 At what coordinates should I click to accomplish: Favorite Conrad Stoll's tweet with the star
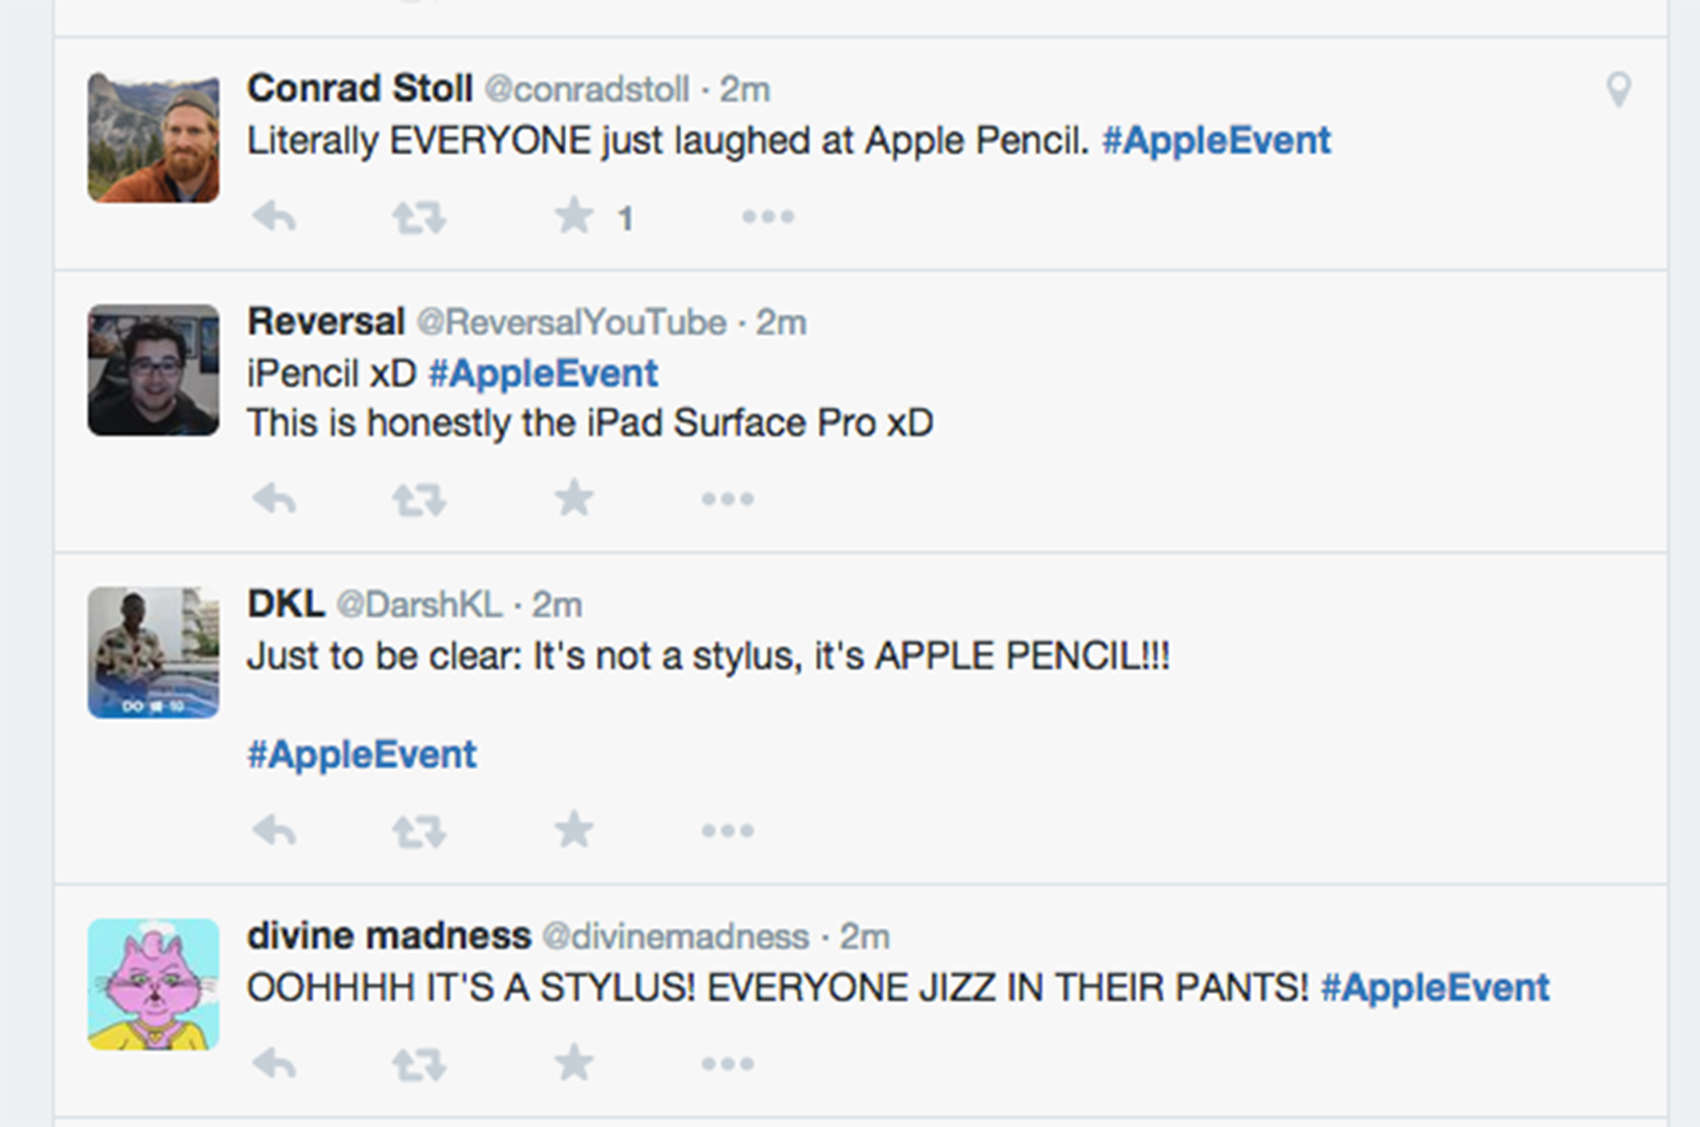574,216
